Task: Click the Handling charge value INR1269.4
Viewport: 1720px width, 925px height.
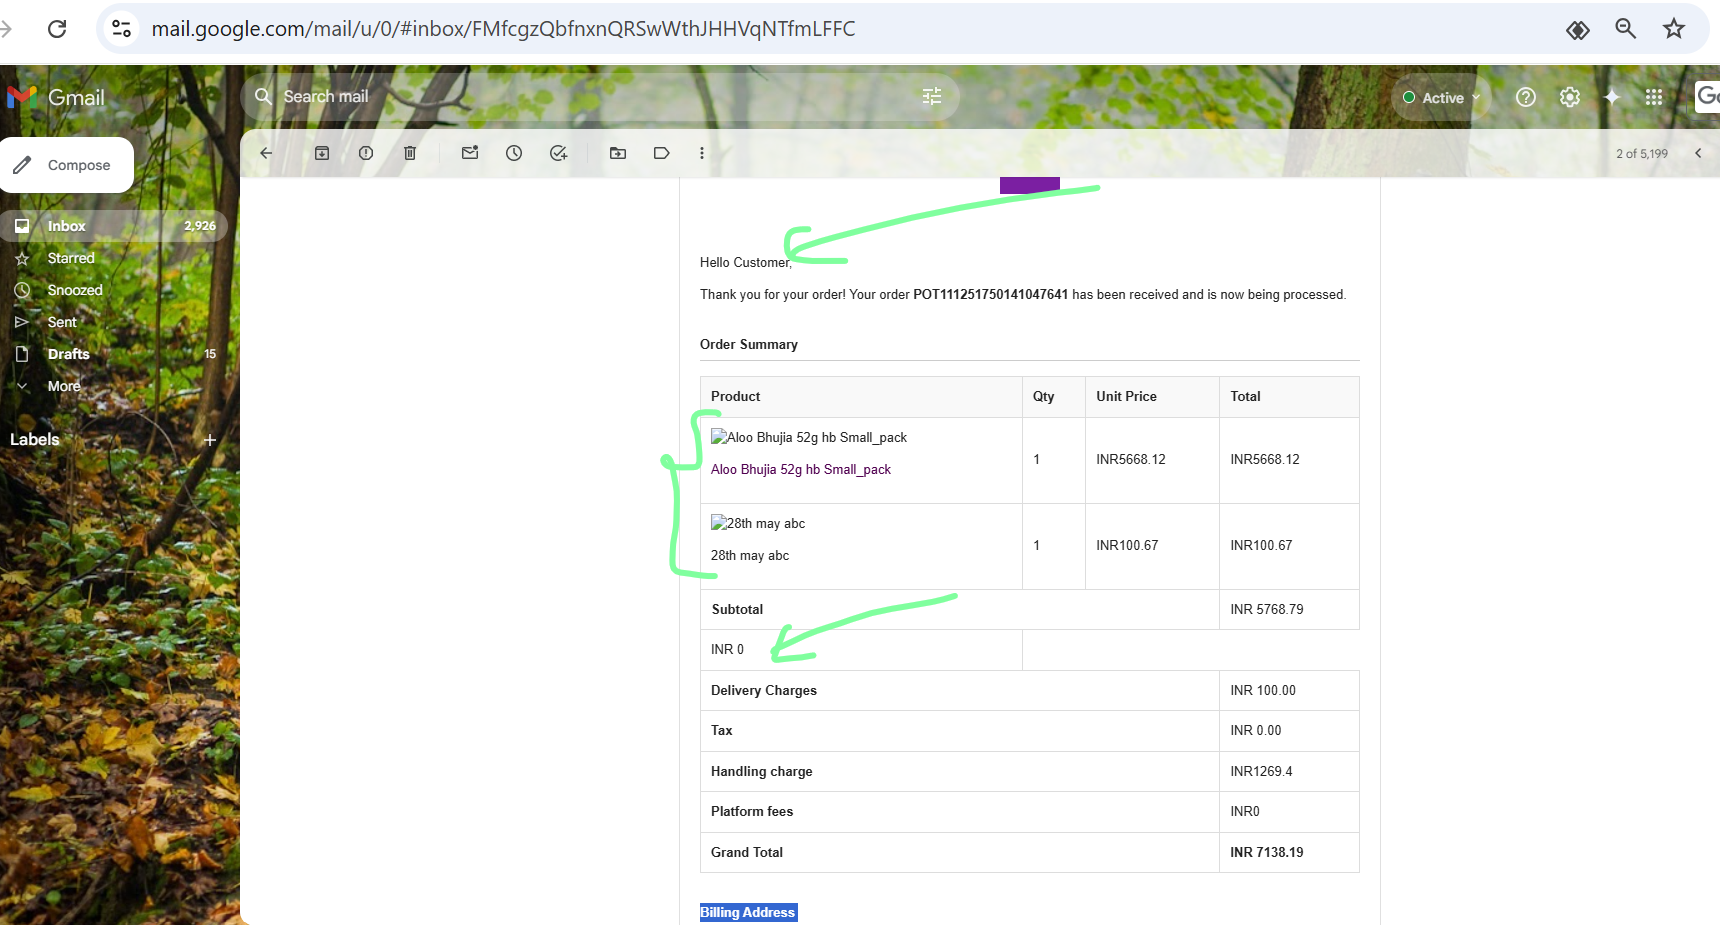Action: point(1261,772)
